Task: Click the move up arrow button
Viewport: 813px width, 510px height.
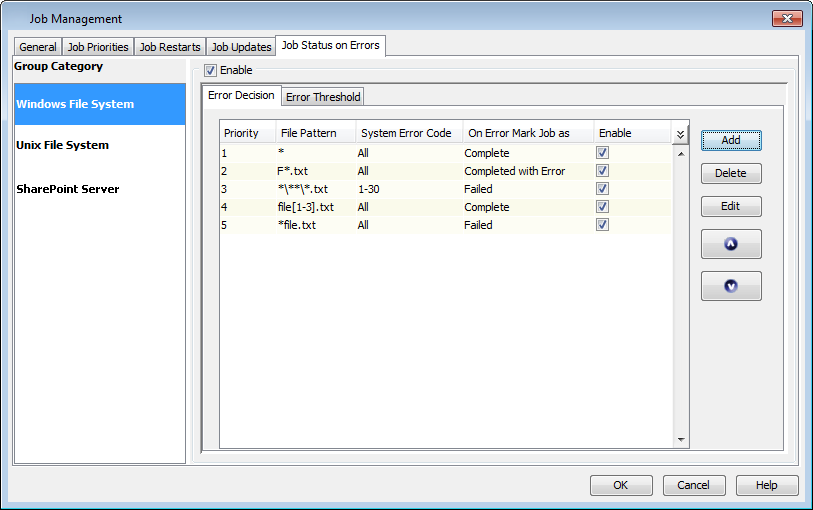Action: [x=731, y=244]
